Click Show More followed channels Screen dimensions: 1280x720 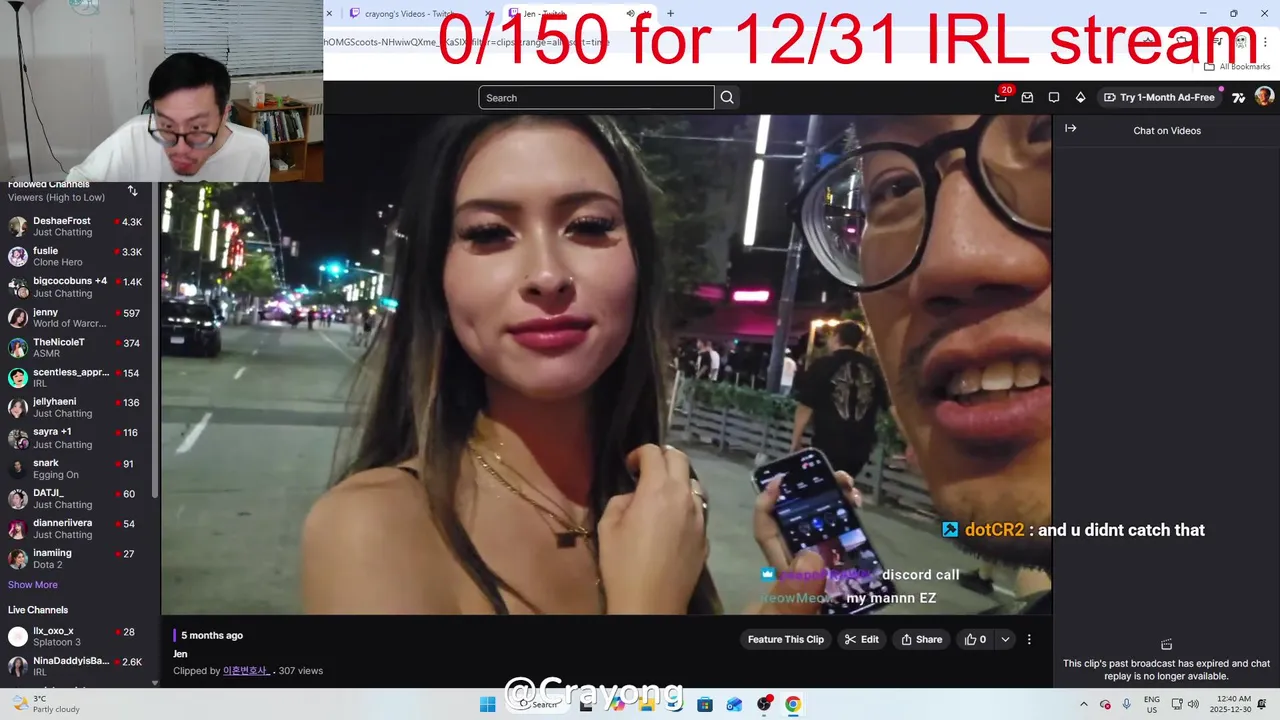click(33, 584)
